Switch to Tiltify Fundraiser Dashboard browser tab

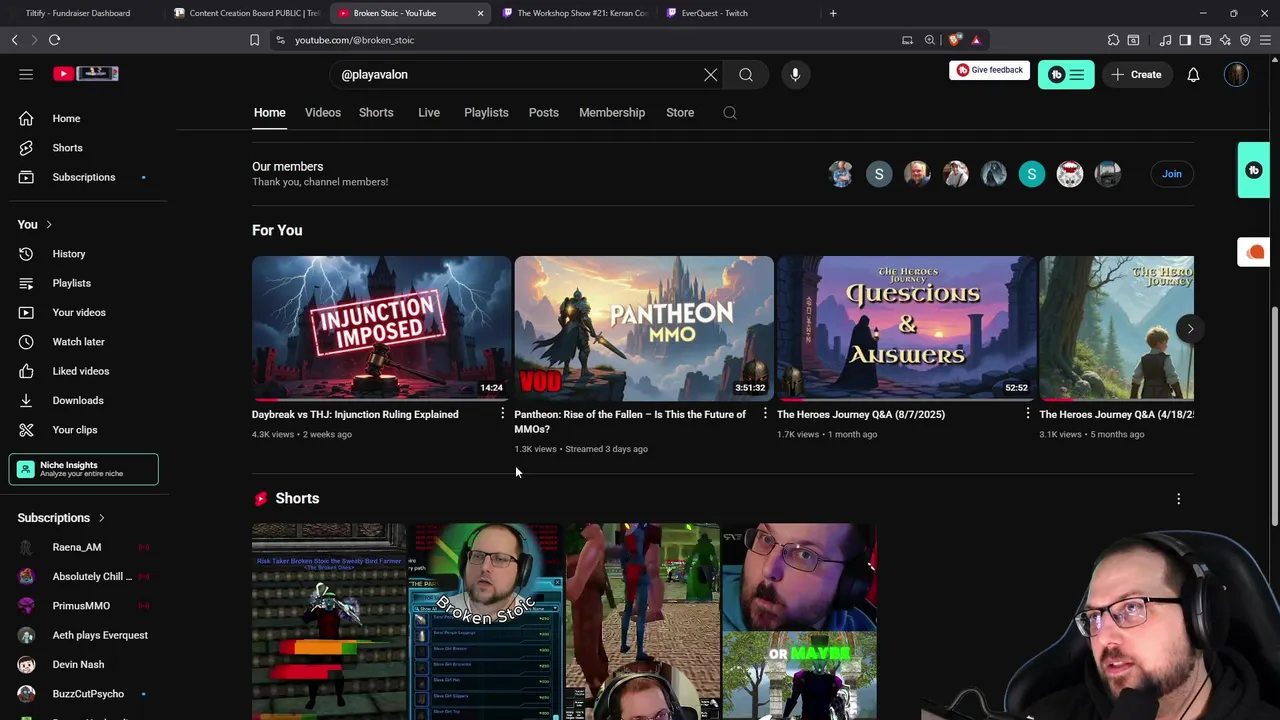78,13
